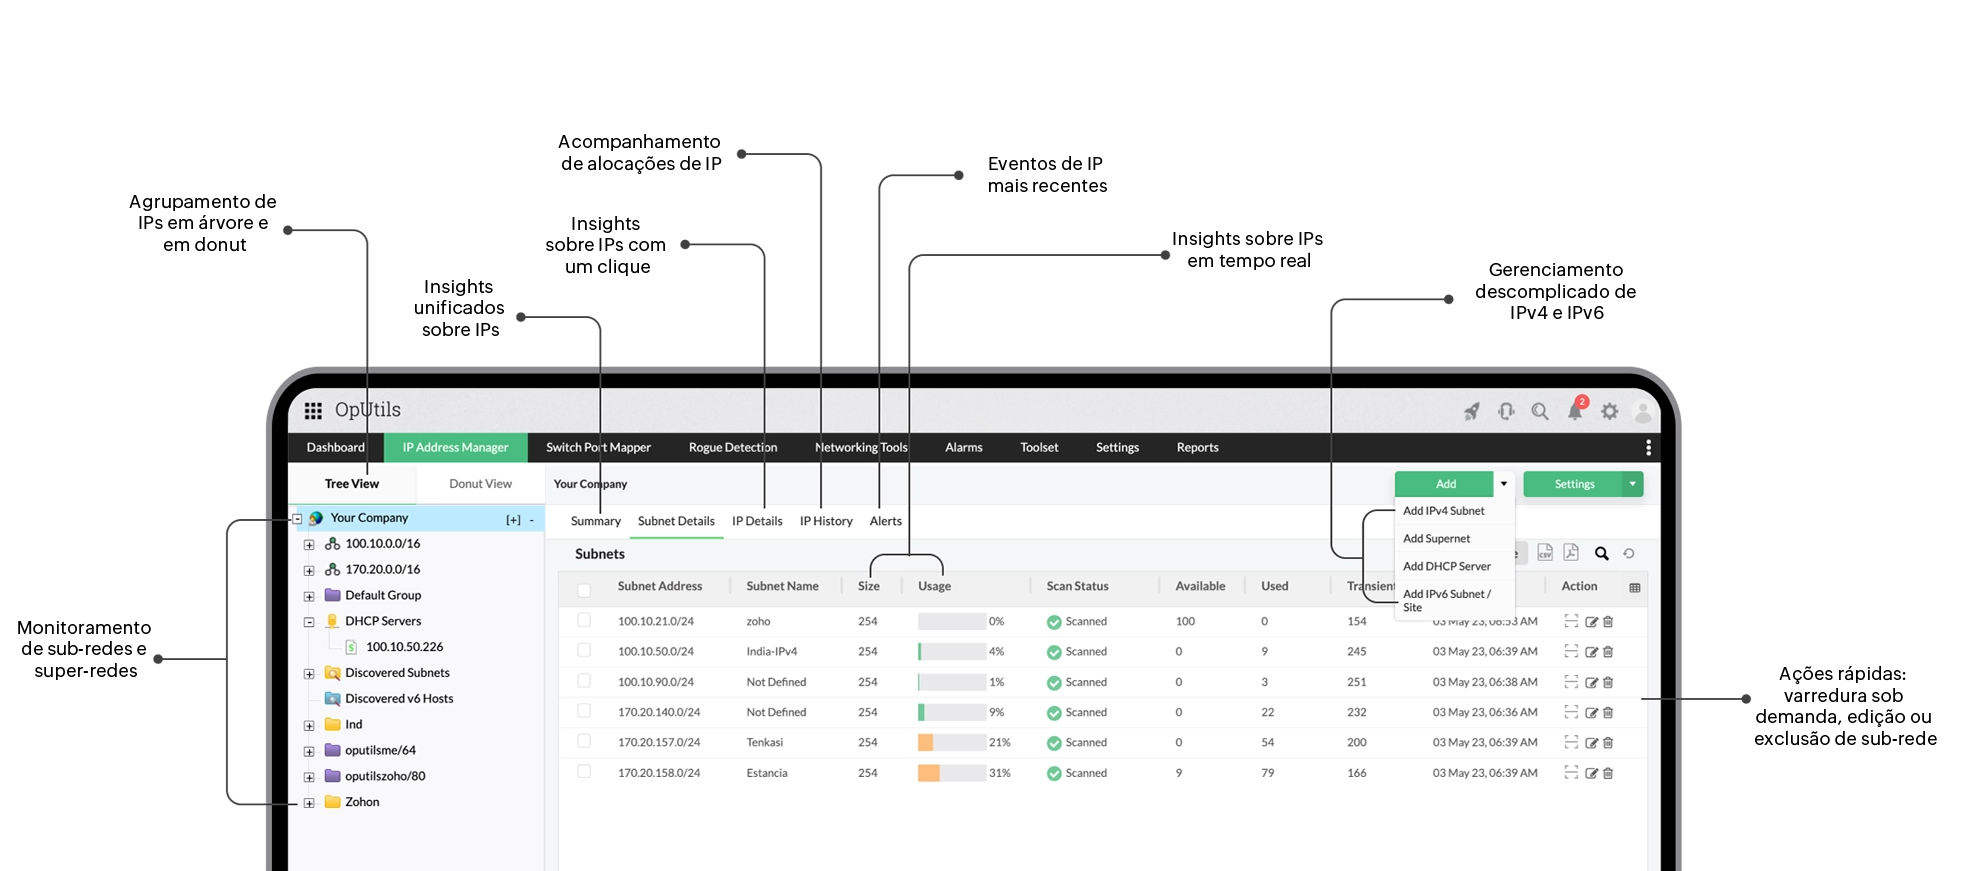Toggle the select-all subnets checkbox
Viewport: 1966px width, 871px height.
[584, 590]
